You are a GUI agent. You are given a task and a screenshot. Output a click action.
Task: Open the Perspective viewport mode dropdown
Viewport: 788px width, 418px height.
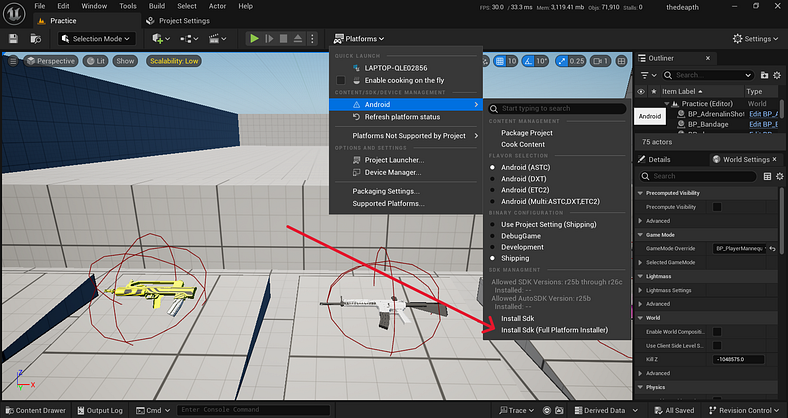(x=51, y=61)
